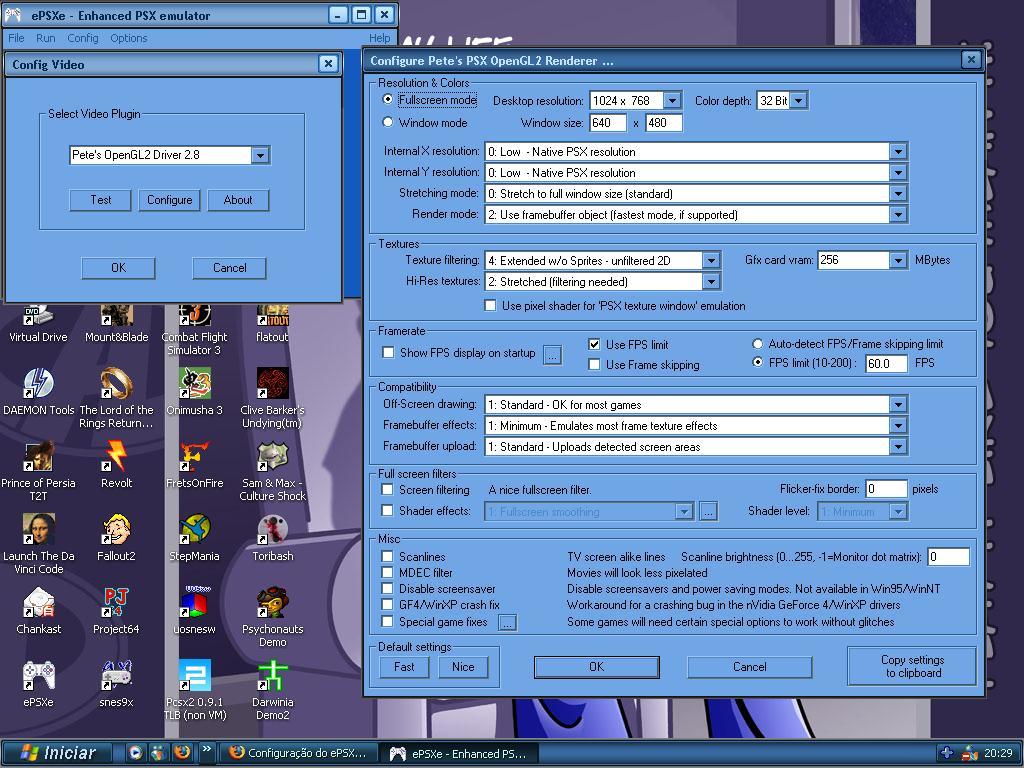Launch the Mount&Blade desktop shortcut

coord(116,324)
